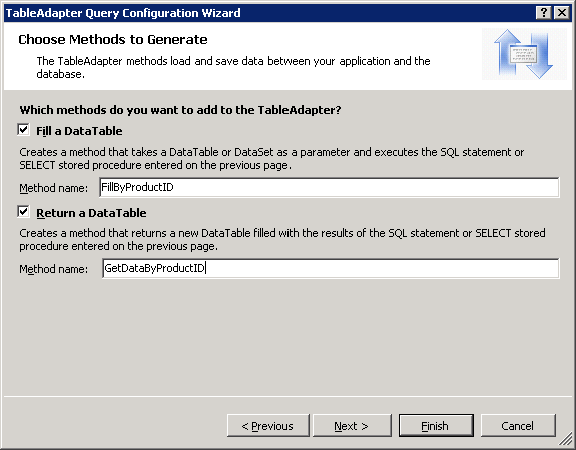Screen dimensions: 576x450
Task: Click the 'Return a DataTable' label text
Action: (x=91, y=213)
